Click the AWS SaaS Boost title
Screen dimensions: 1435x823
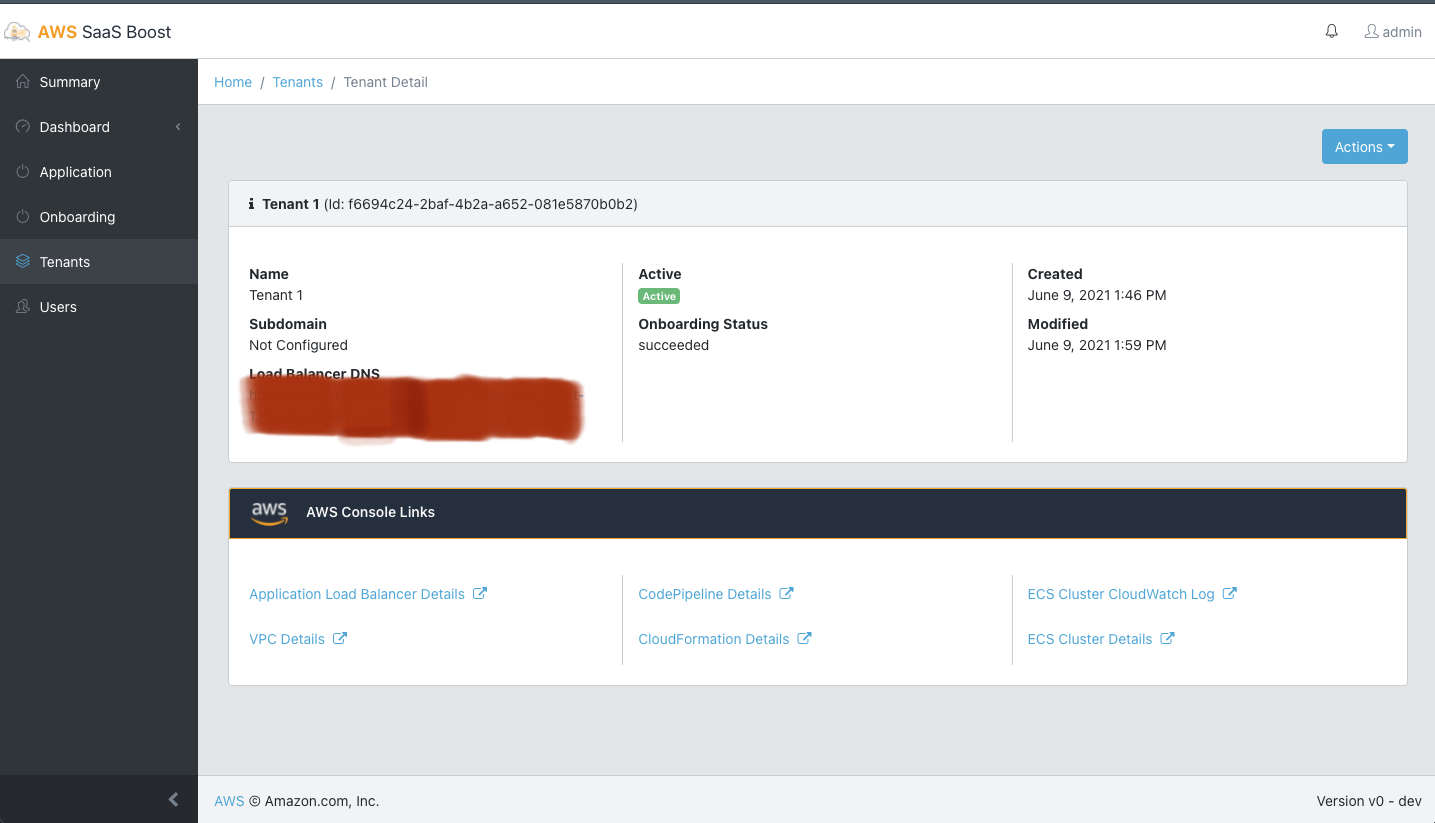(105, 32)
